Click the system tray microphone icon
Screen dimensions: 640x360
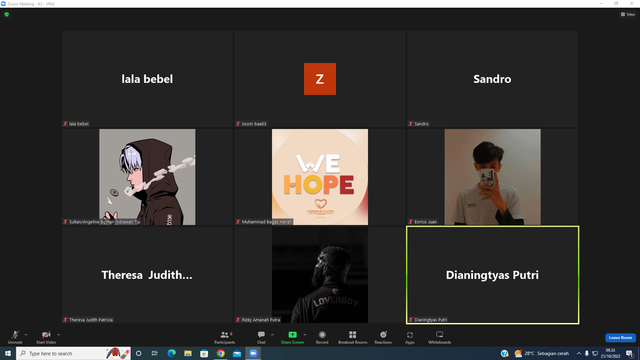tap(587, 353)
